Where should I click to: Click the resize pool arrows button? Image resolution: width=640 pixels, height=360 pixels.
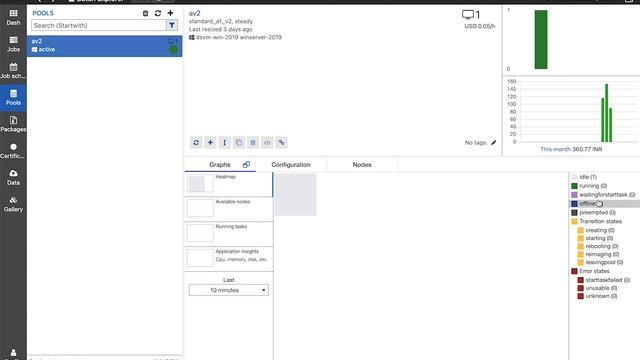tap(224, 142)
